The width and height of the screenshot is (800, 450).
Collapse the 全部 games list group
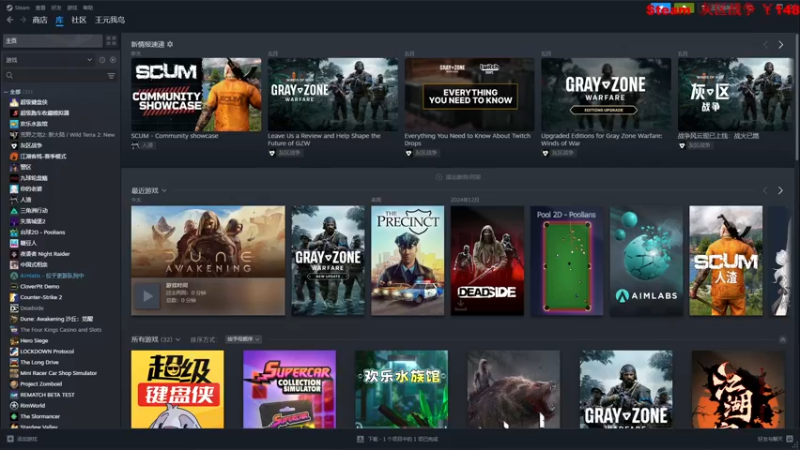click(x=6, y=92)
